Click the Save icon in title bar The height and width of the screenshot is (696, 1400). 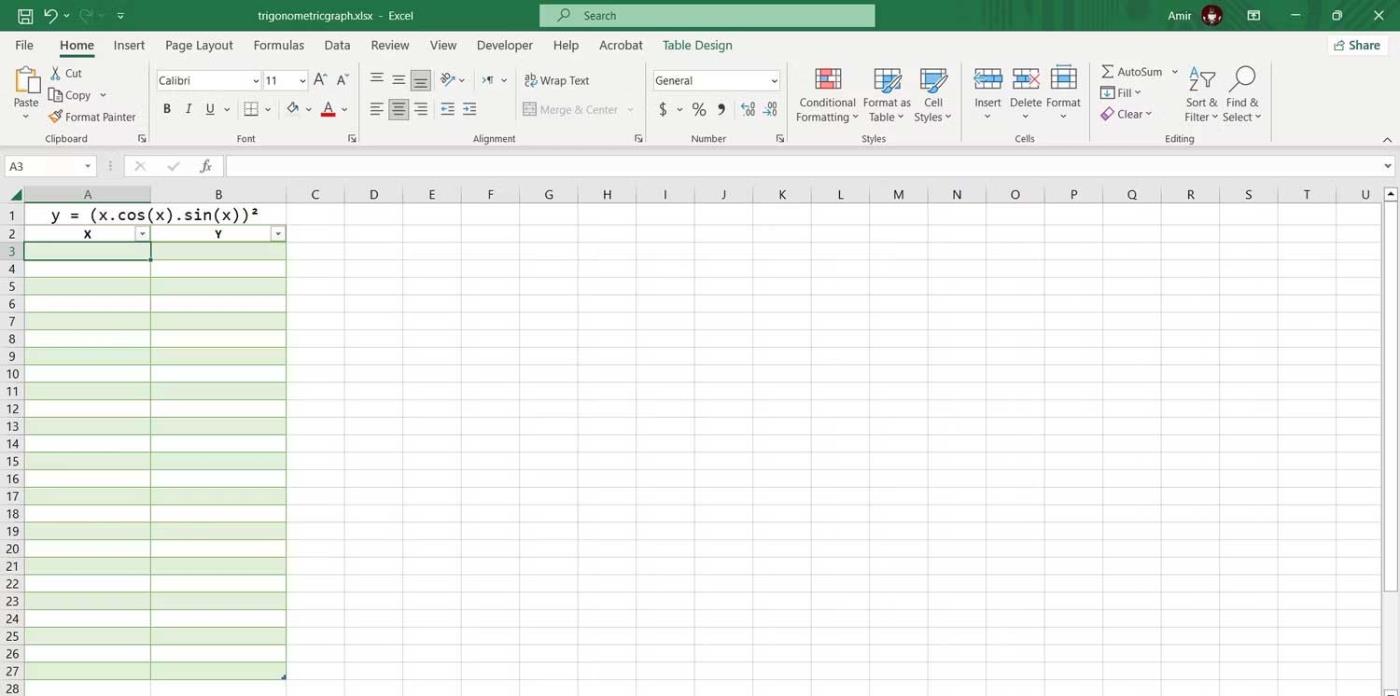25,16
